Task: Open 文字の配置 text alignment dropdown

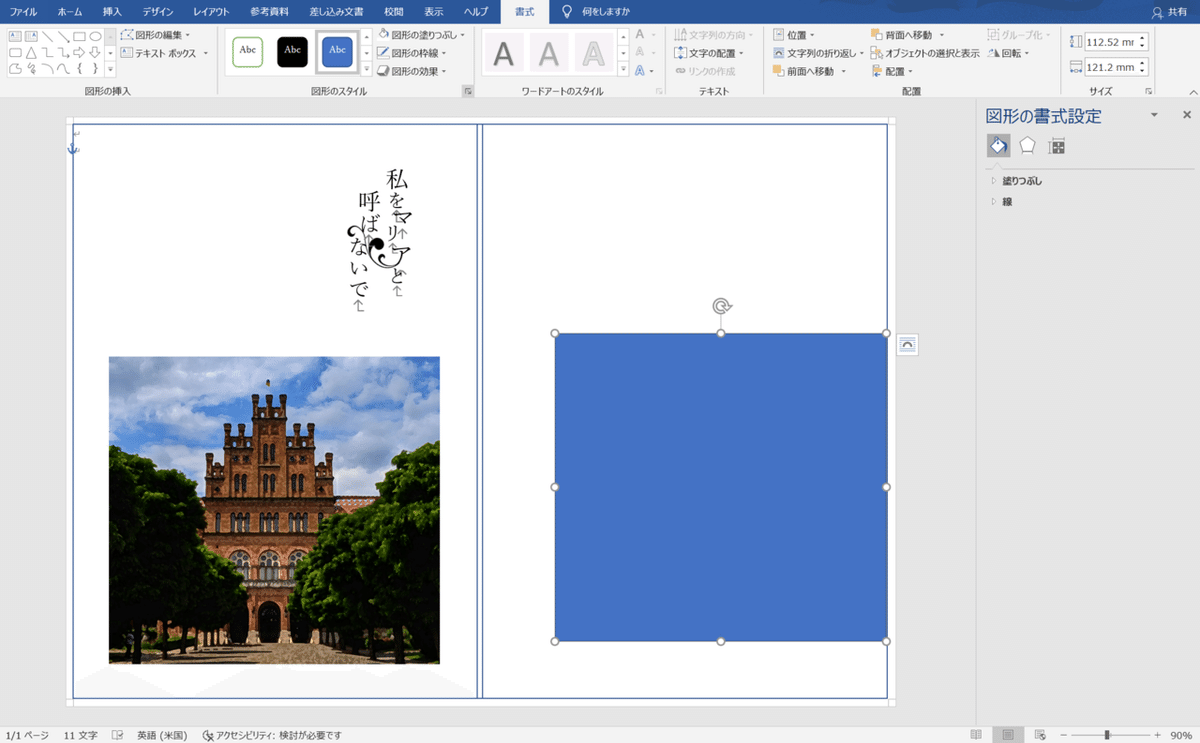Action: pos(709,53)
